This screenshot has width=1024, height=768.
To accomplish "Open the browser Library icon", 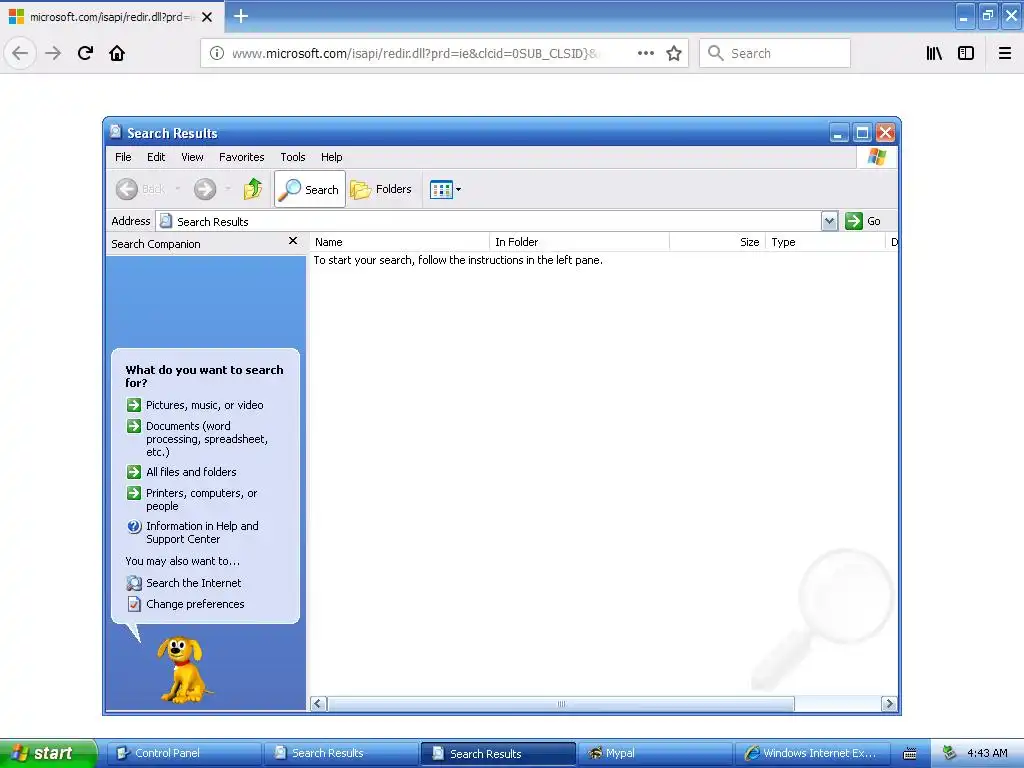I will [x=934, y=53].
